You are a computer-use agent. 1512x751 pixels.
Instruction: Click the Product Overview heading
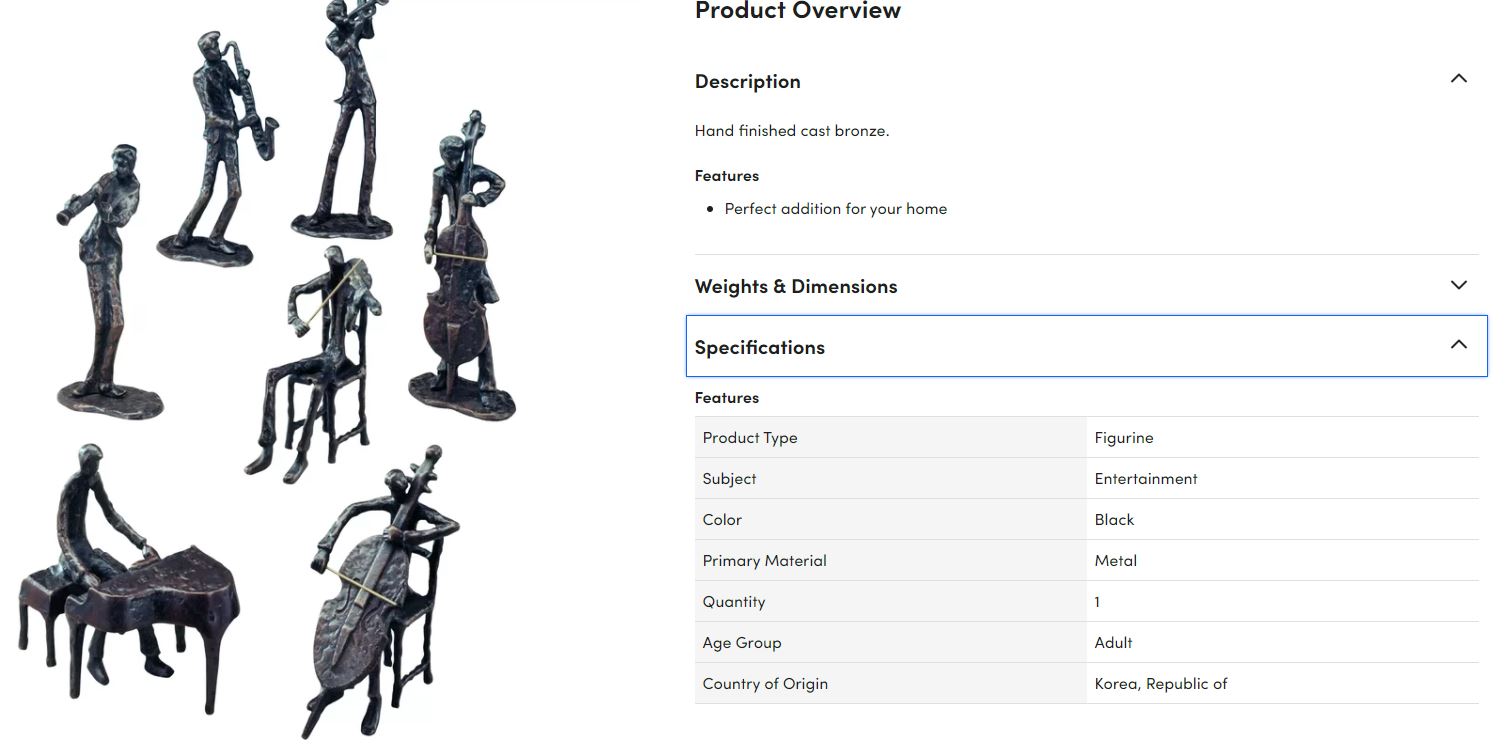click(798, 11)
